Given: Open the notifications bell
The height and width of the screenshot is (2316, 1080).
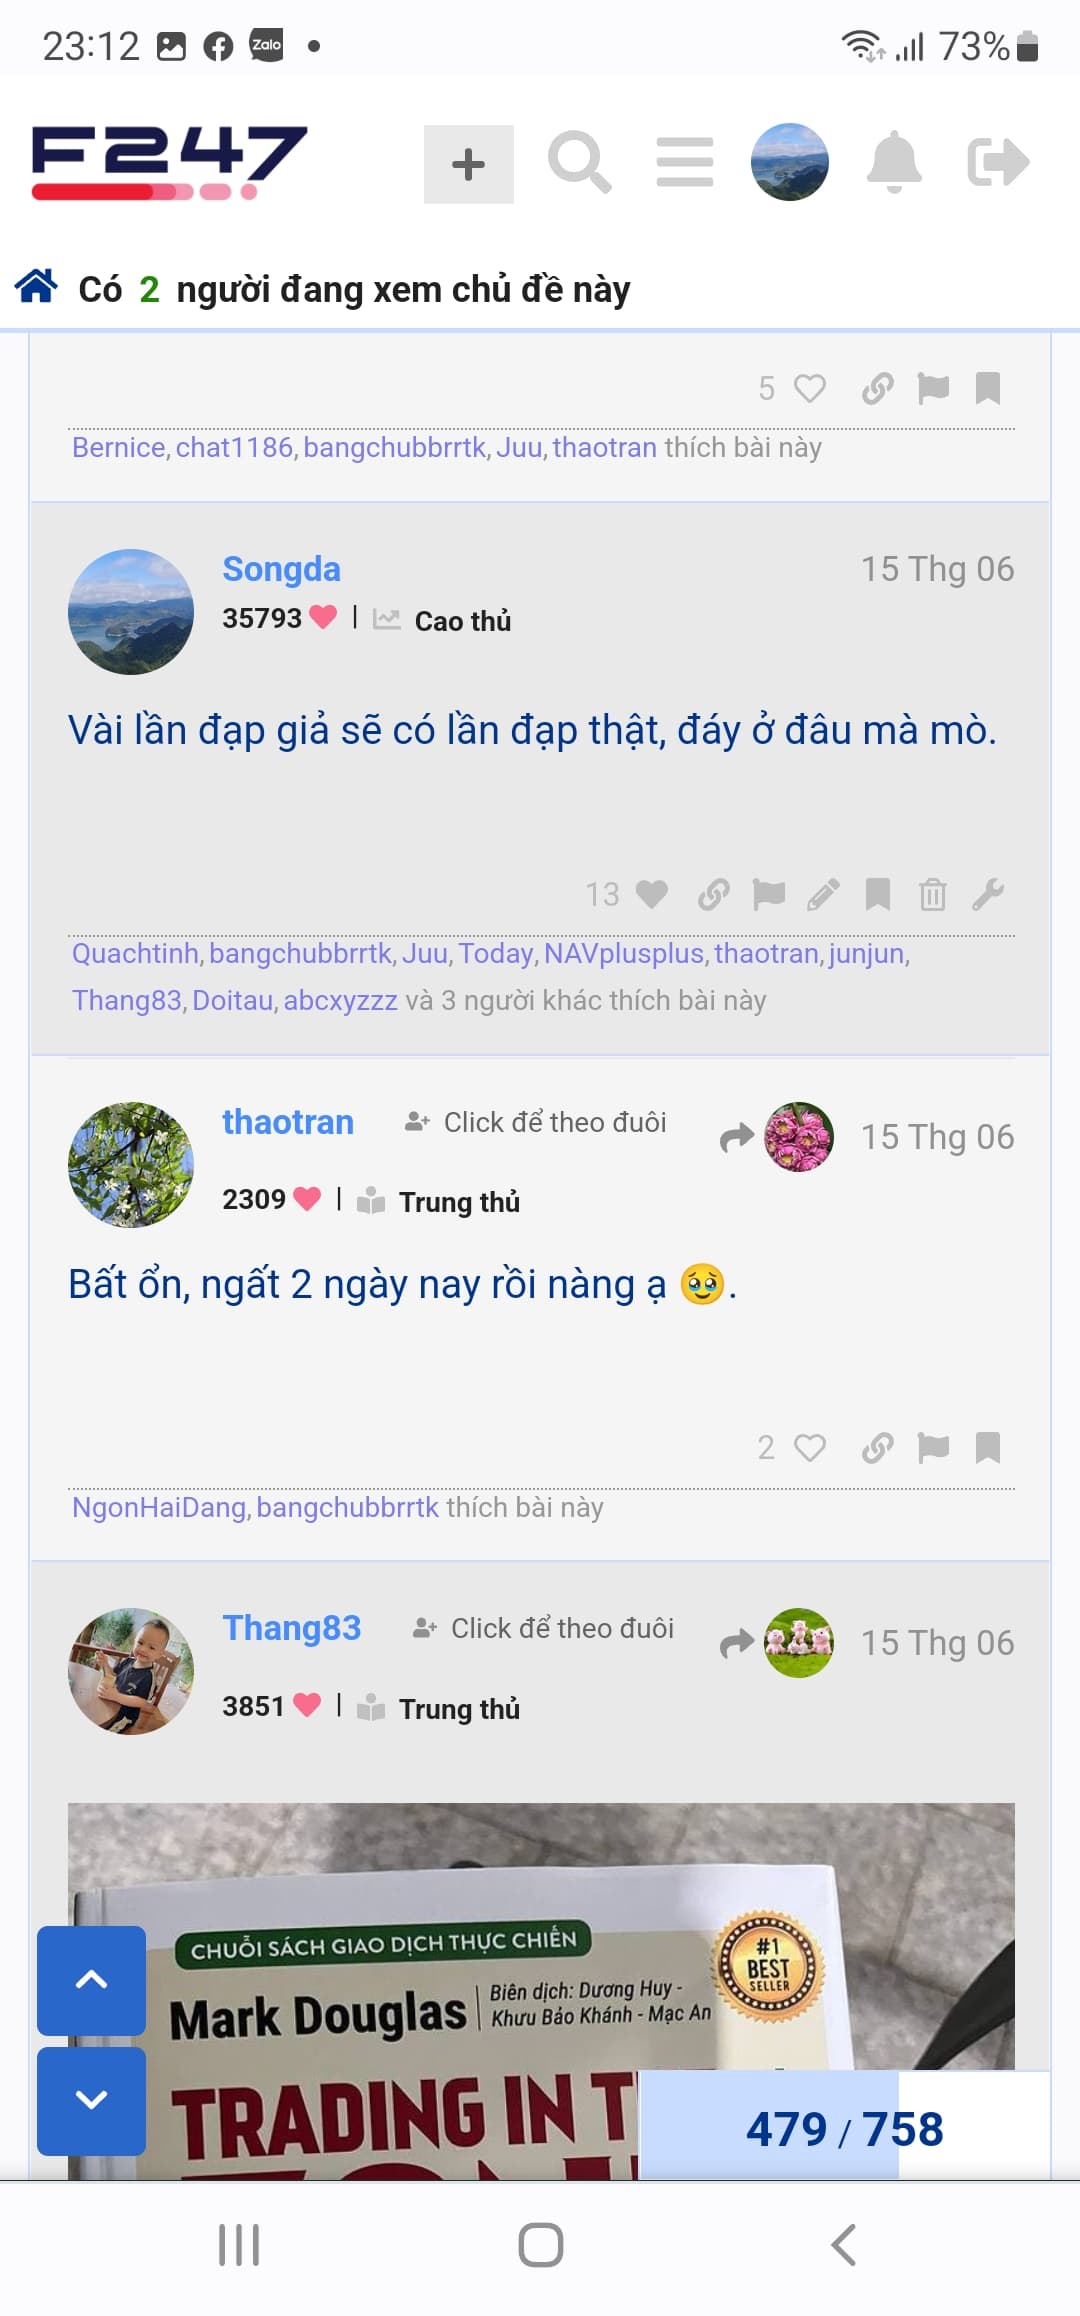Looking at the screenshot, I should pos(894,162).
